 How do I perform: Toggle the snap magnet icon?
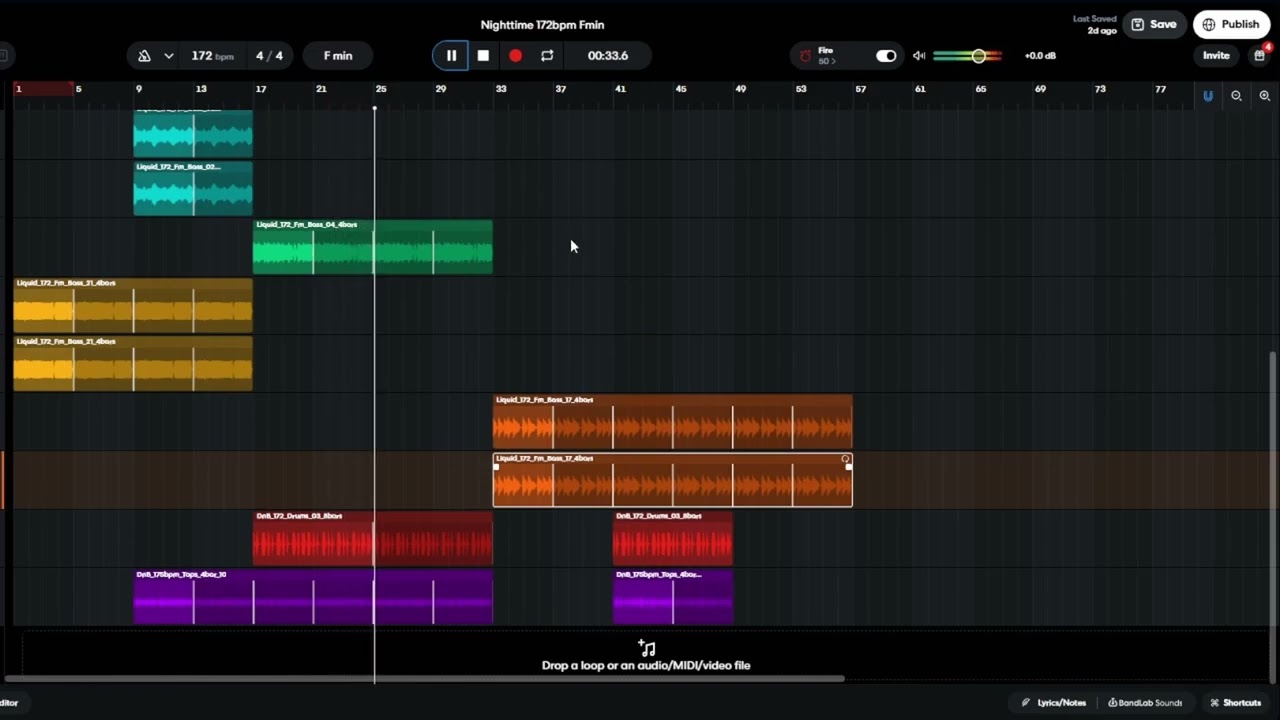tap(1208, 96)
